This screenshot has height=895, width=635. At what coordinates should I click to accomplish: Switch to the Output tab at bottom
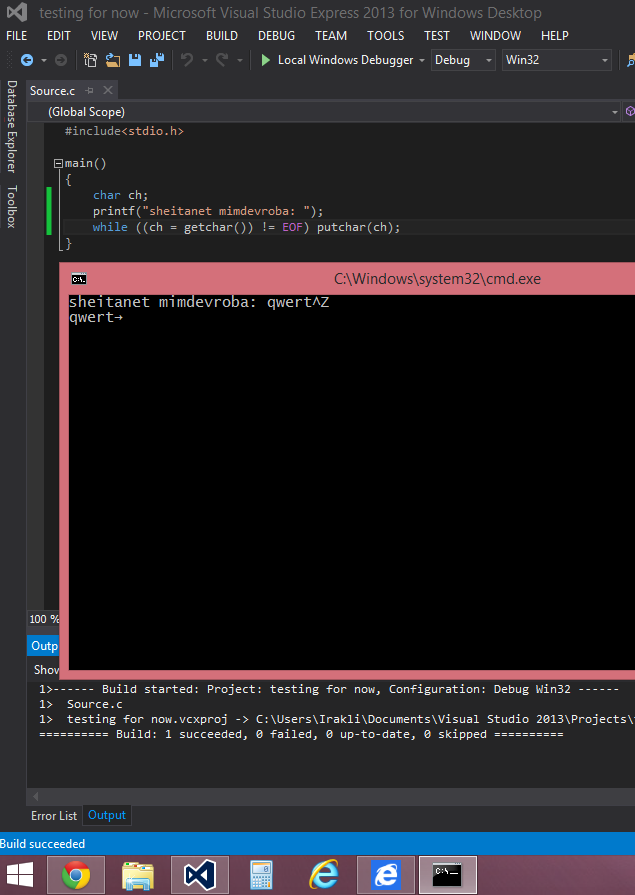(107, 815)
